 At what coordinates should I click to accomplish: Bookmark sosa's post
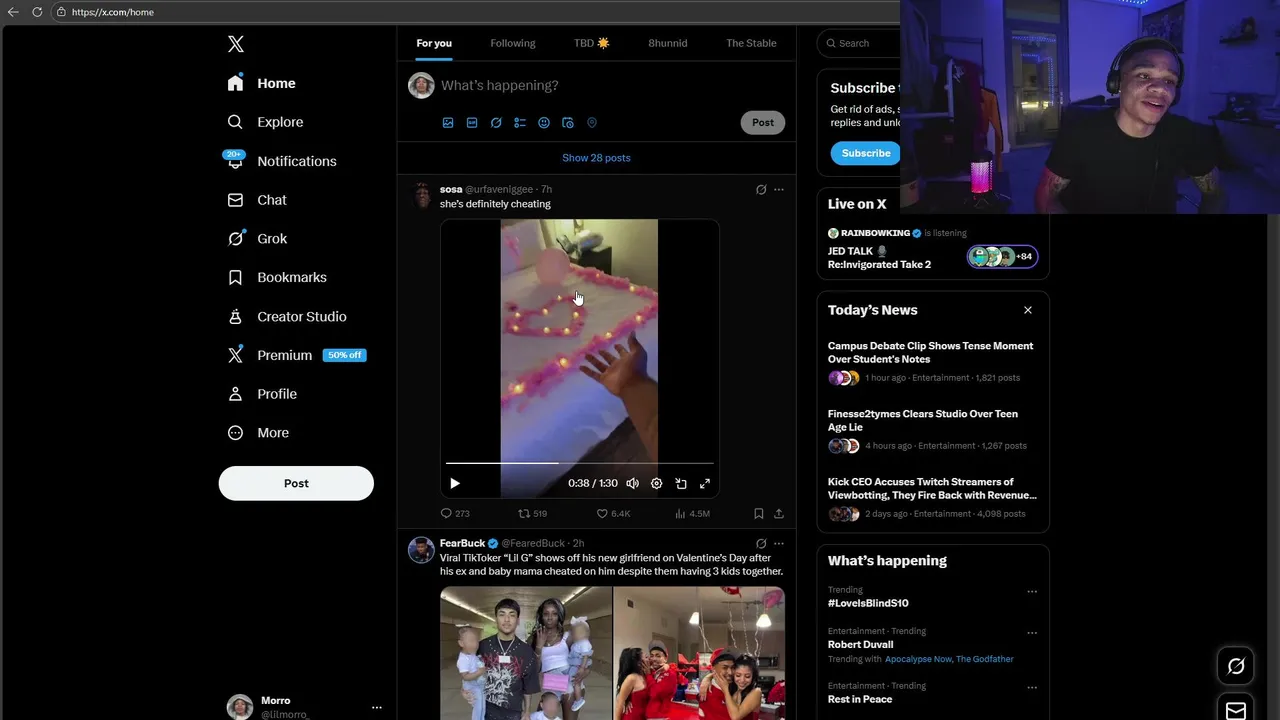(759, 513)
